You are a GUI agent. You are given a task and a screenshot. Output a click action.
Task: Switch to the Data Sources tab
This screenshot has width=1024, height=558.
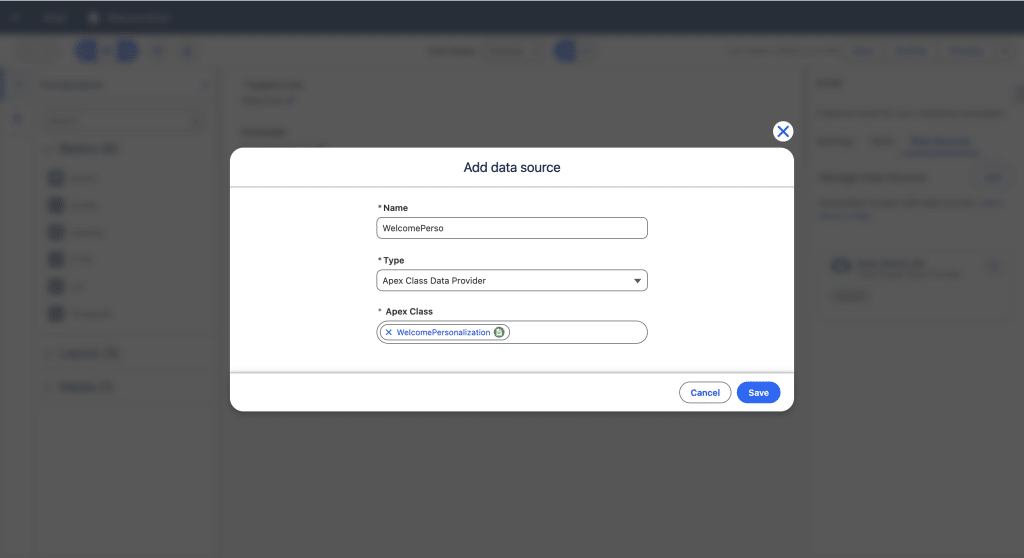(x=938, y=142)
